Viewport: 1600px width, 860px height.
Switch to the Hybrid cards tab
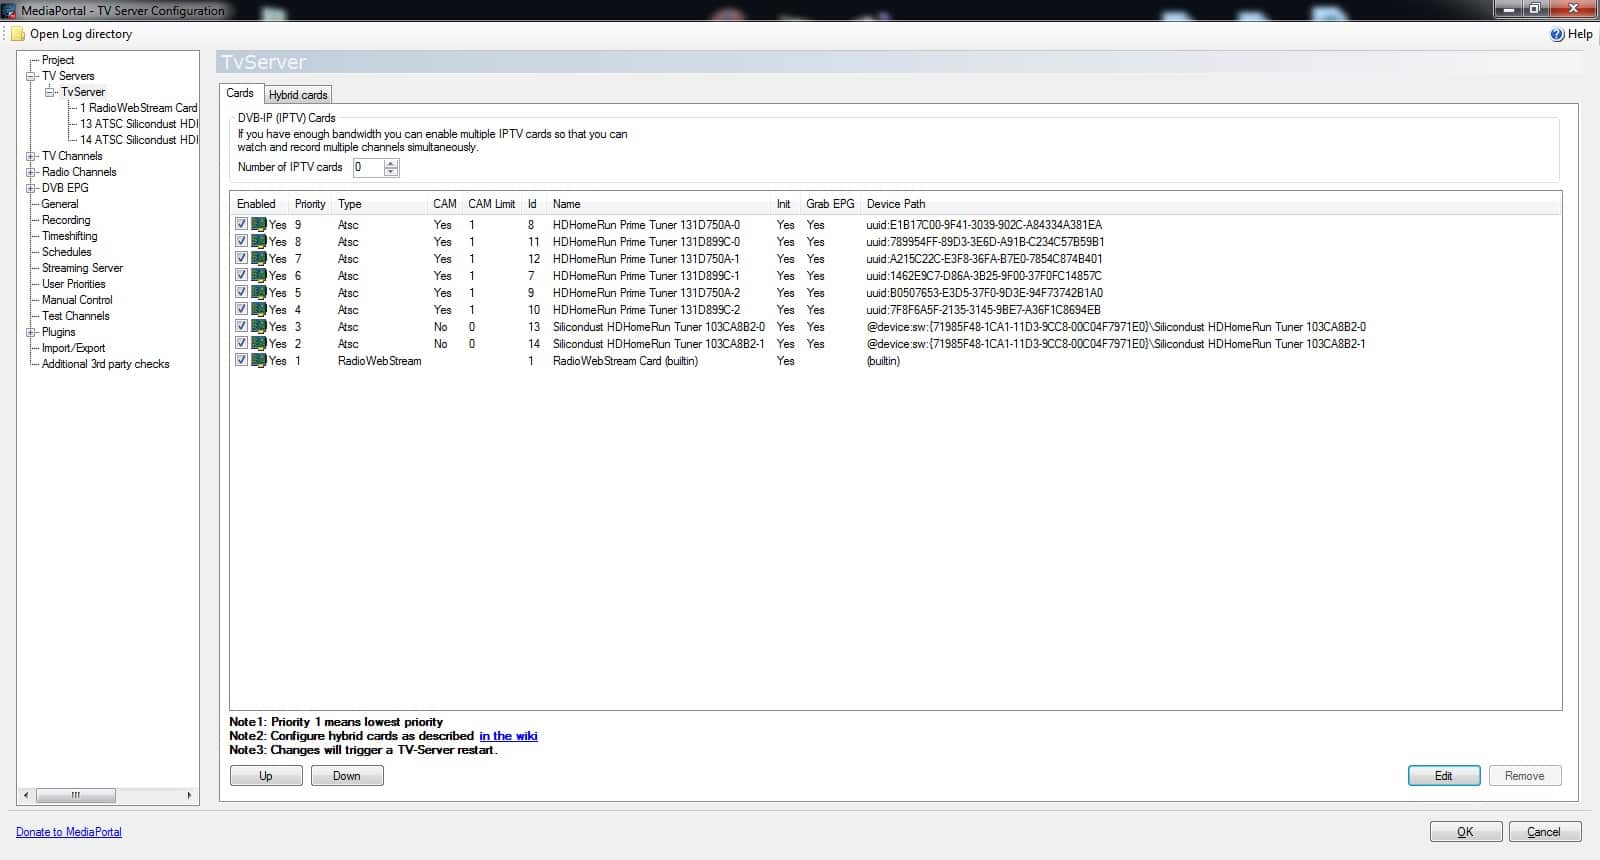click(298, 95)
